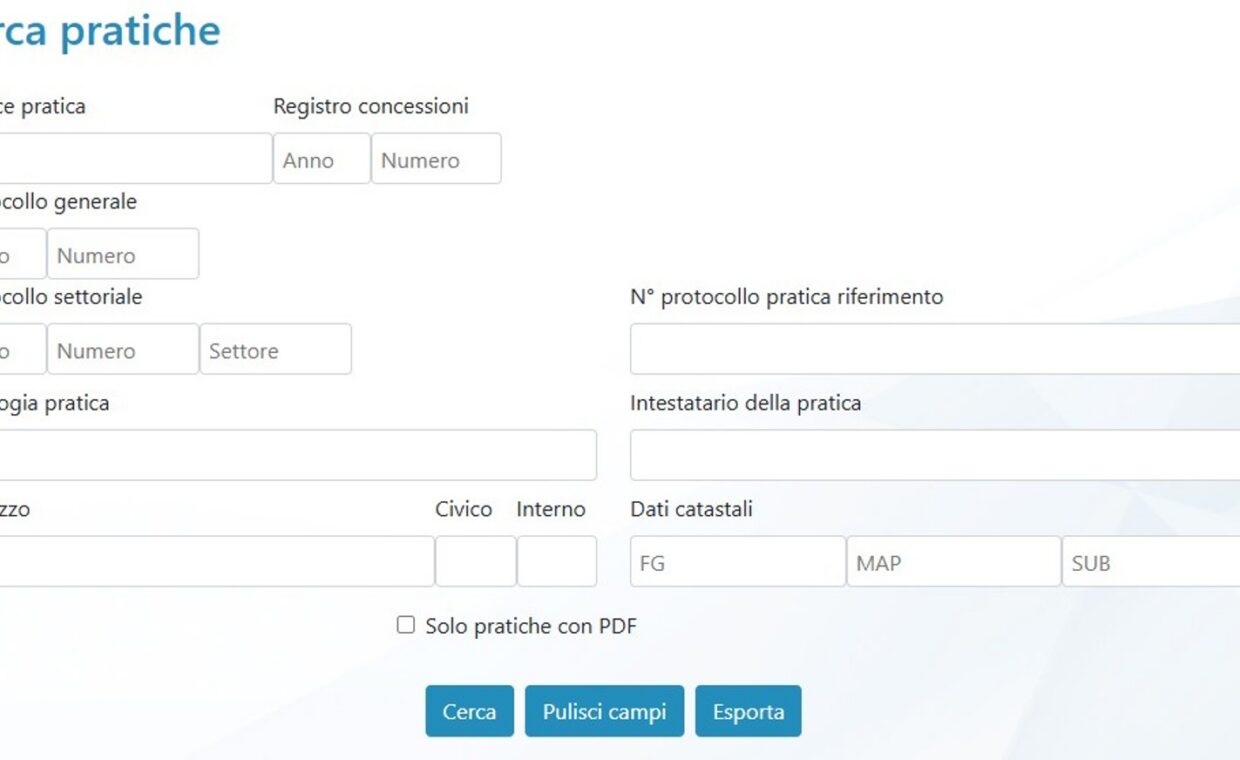Viewport: 1240px width, 760px height.
Task: Select the Anno field under Registro concessioni
Action: point(321,158)
